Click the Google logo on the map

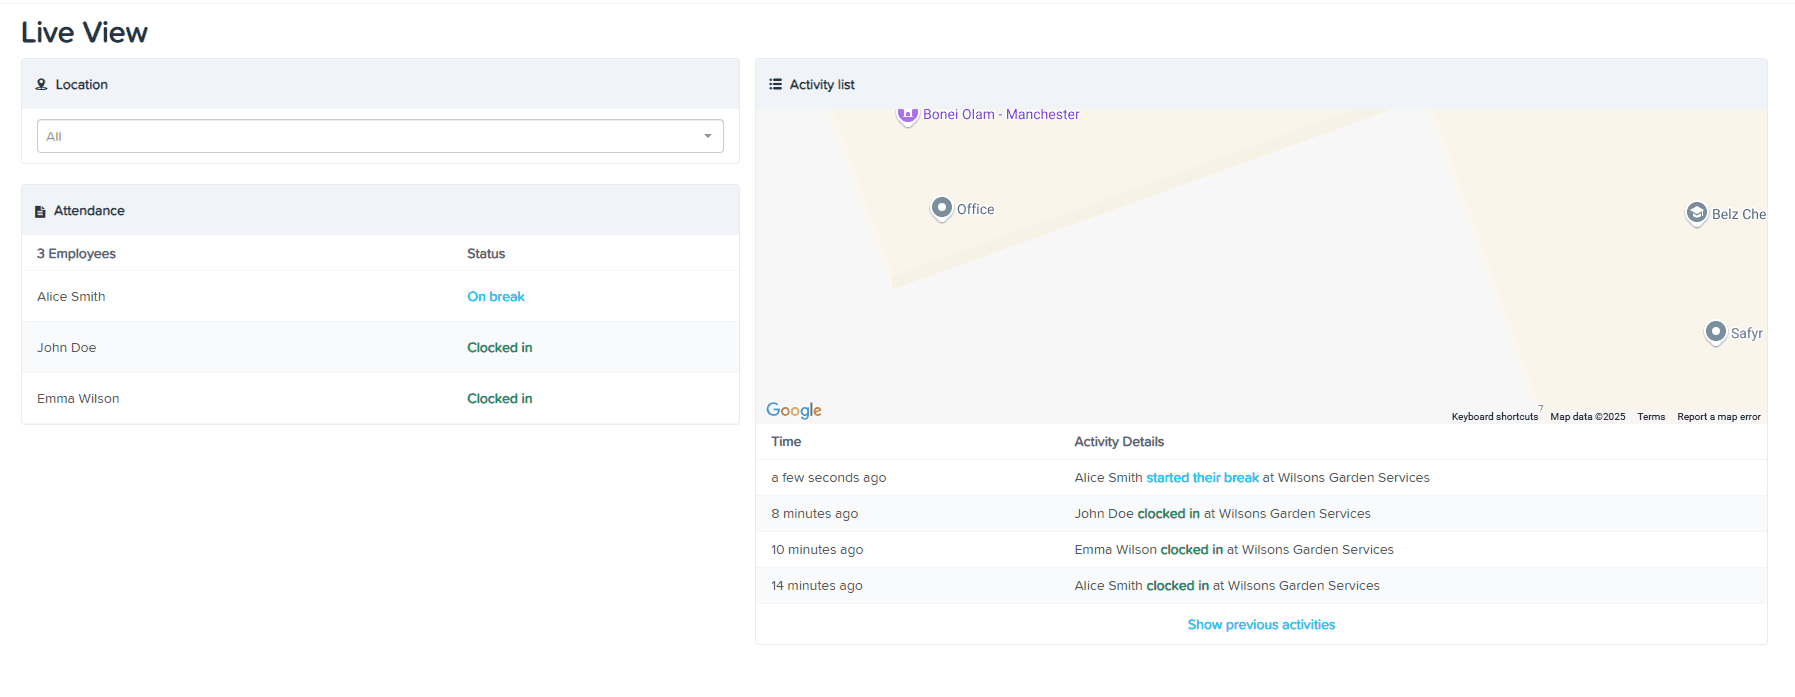click(794, 410)
